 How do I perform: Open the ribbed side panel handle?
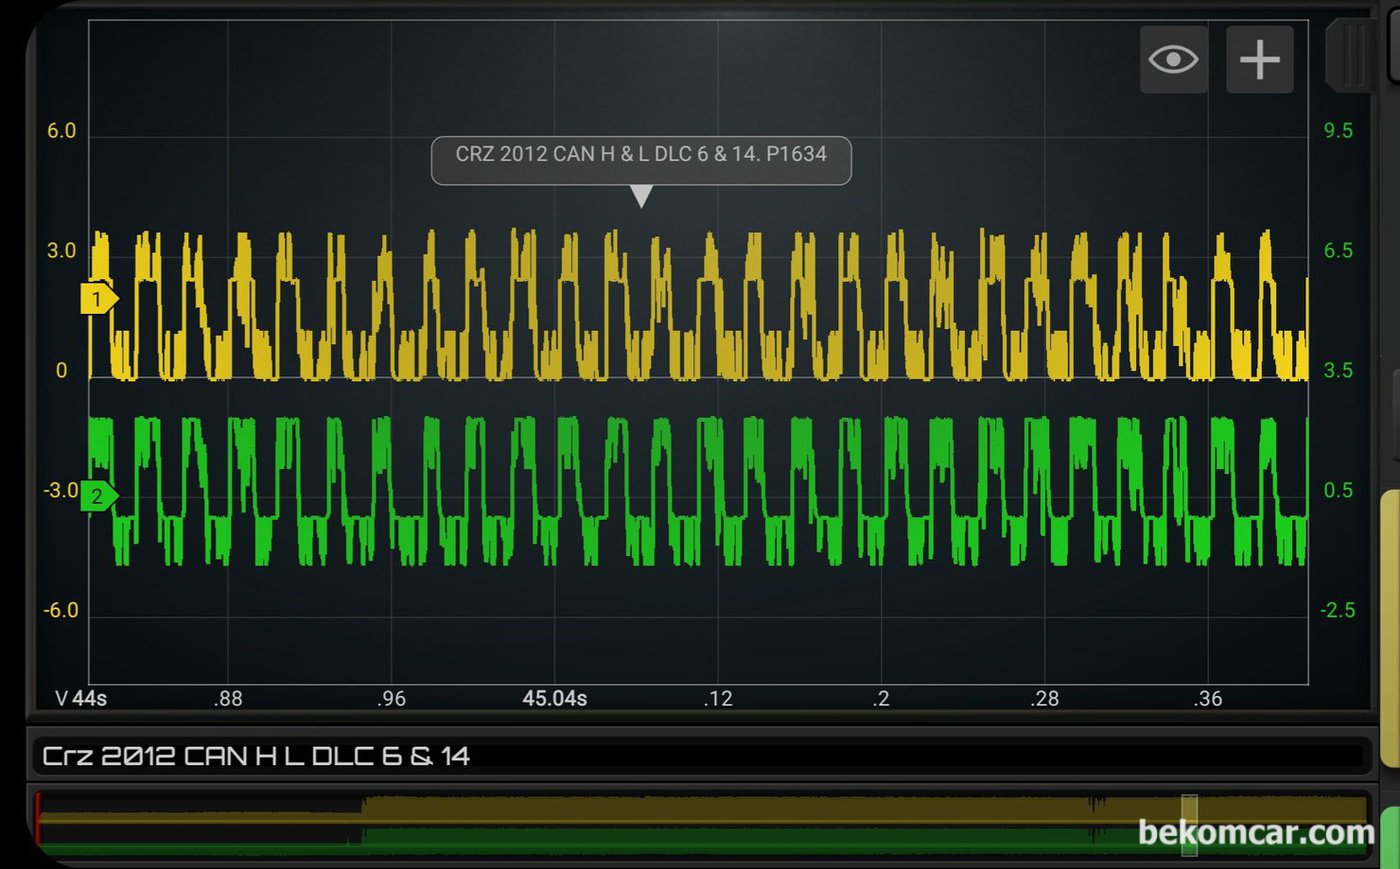click(1352, 55)
